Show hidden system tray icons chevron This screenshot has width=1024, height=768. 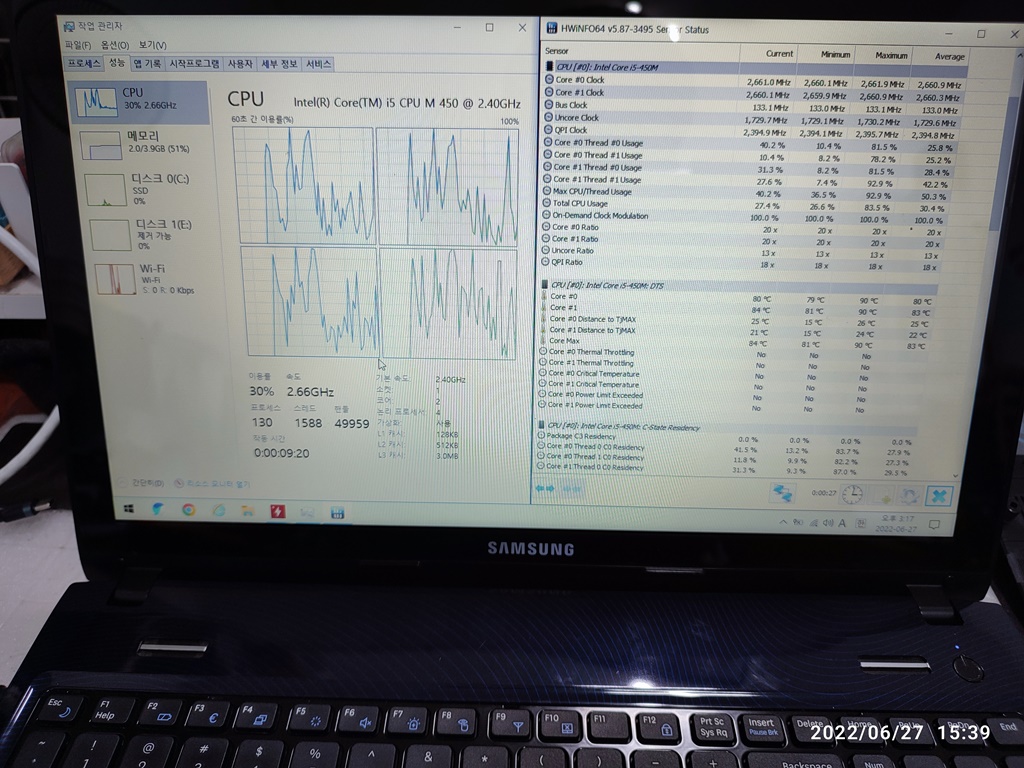[782, 522]
